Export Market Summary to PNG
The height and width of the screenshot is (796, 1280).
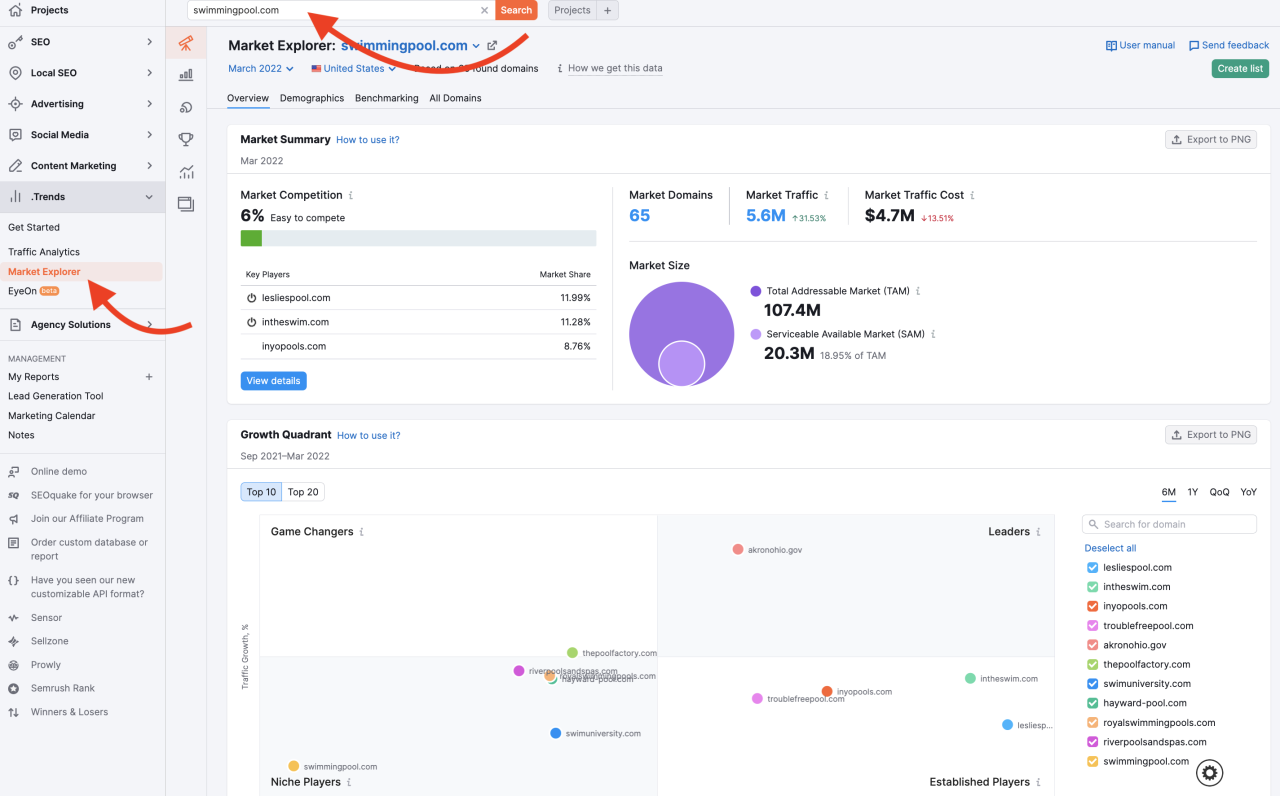click(1211, 140)
